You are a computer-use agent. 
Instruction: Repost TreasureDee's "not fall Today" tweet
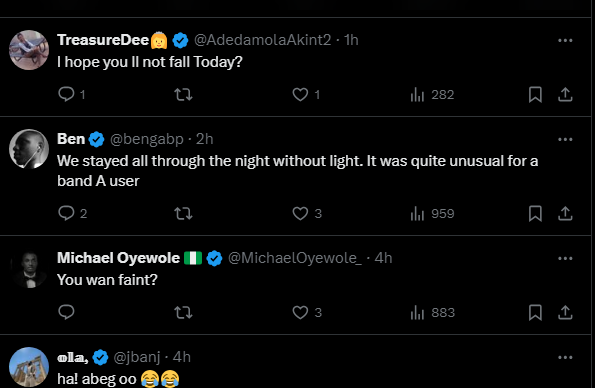(x=183, y=95)
